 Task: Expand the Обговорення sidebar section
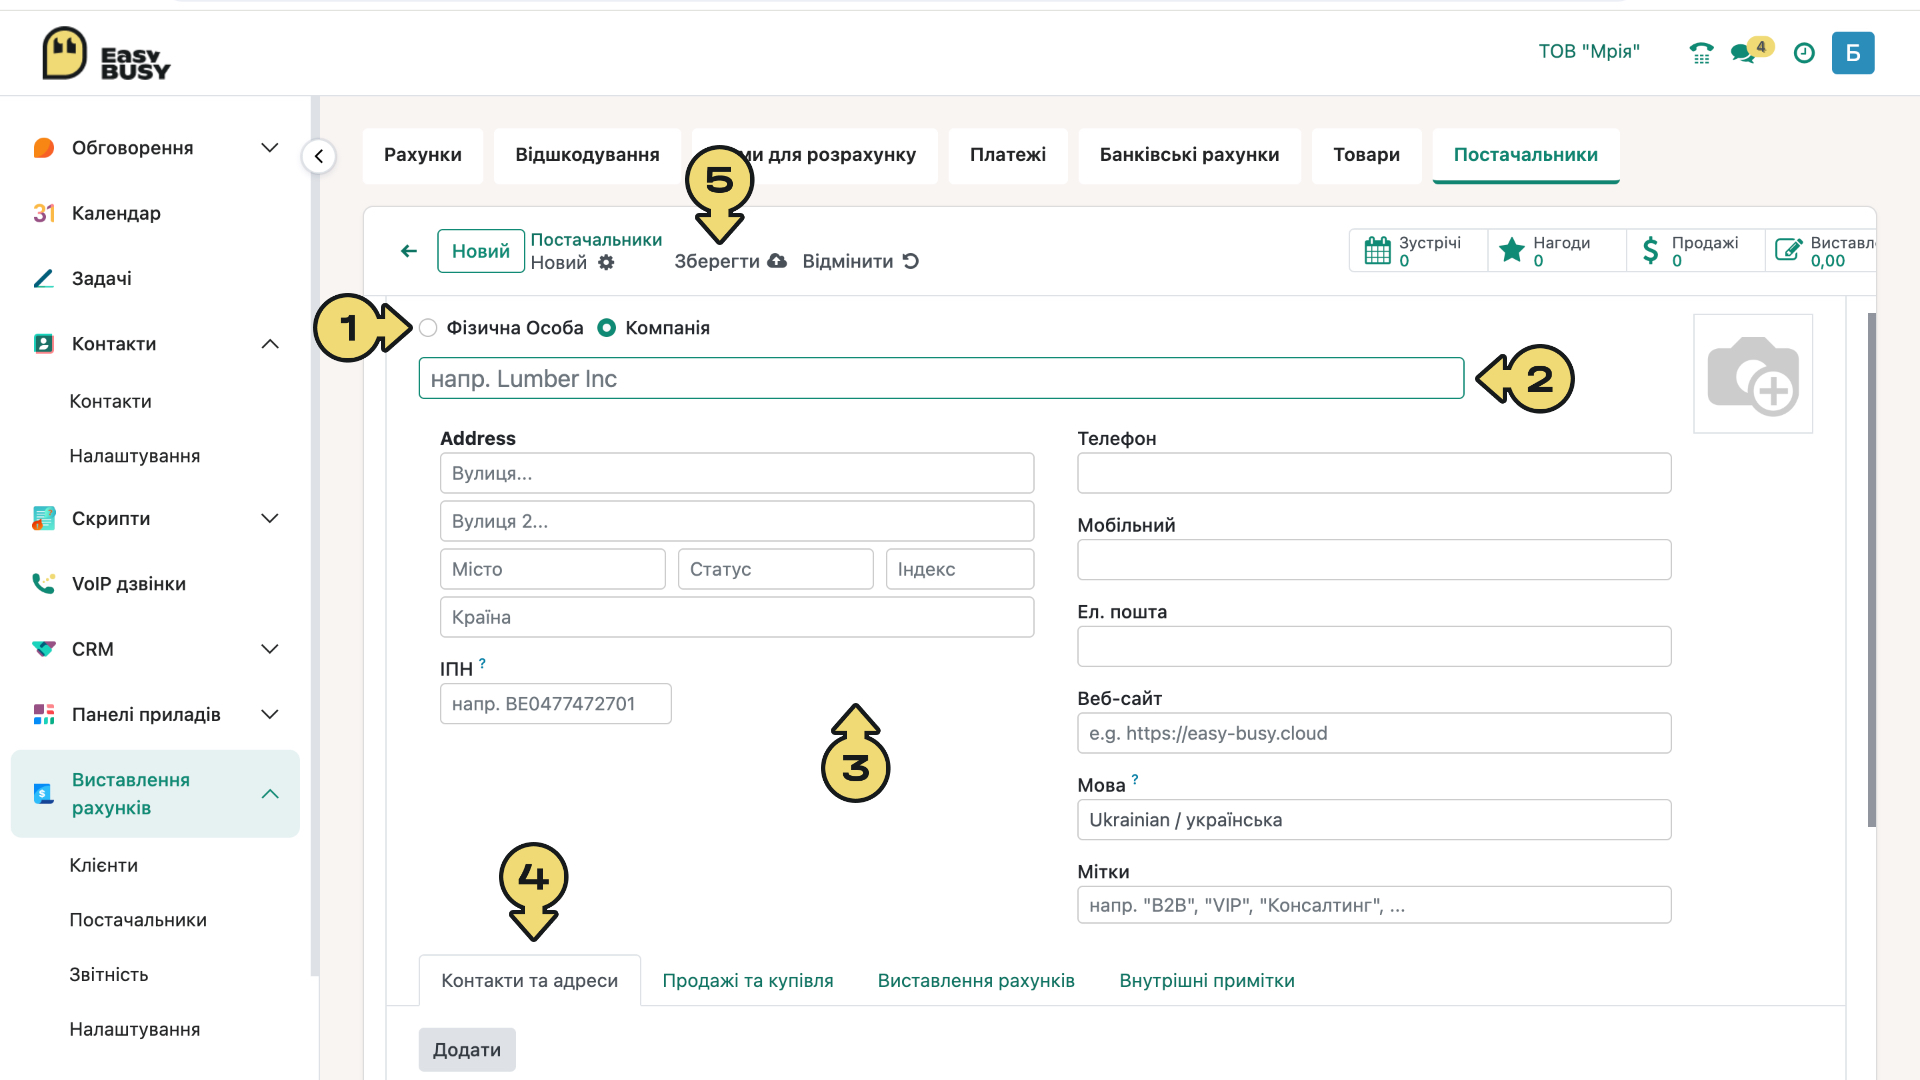pyautogui.click(x=269, y=148)
